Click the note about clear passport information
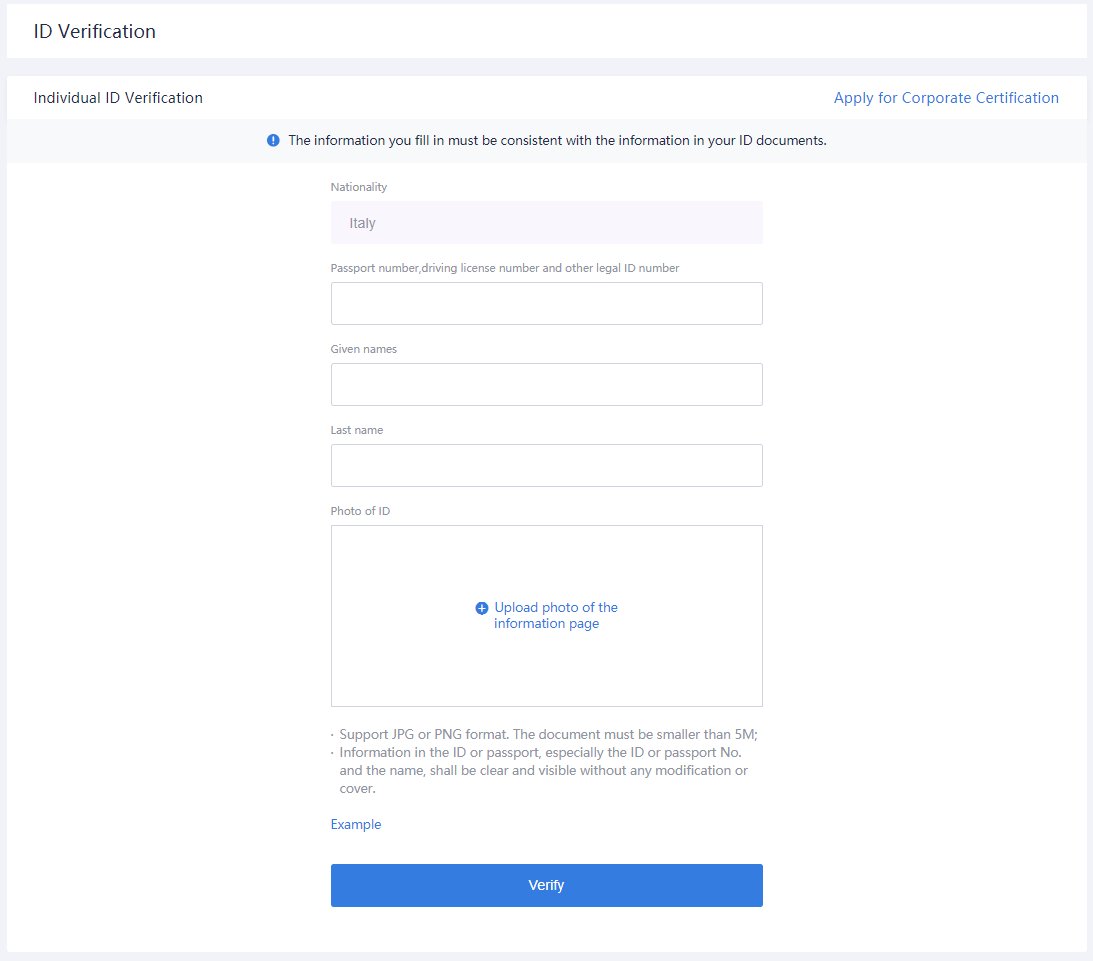Screen dimensions: 1093x961 [543, 770]
